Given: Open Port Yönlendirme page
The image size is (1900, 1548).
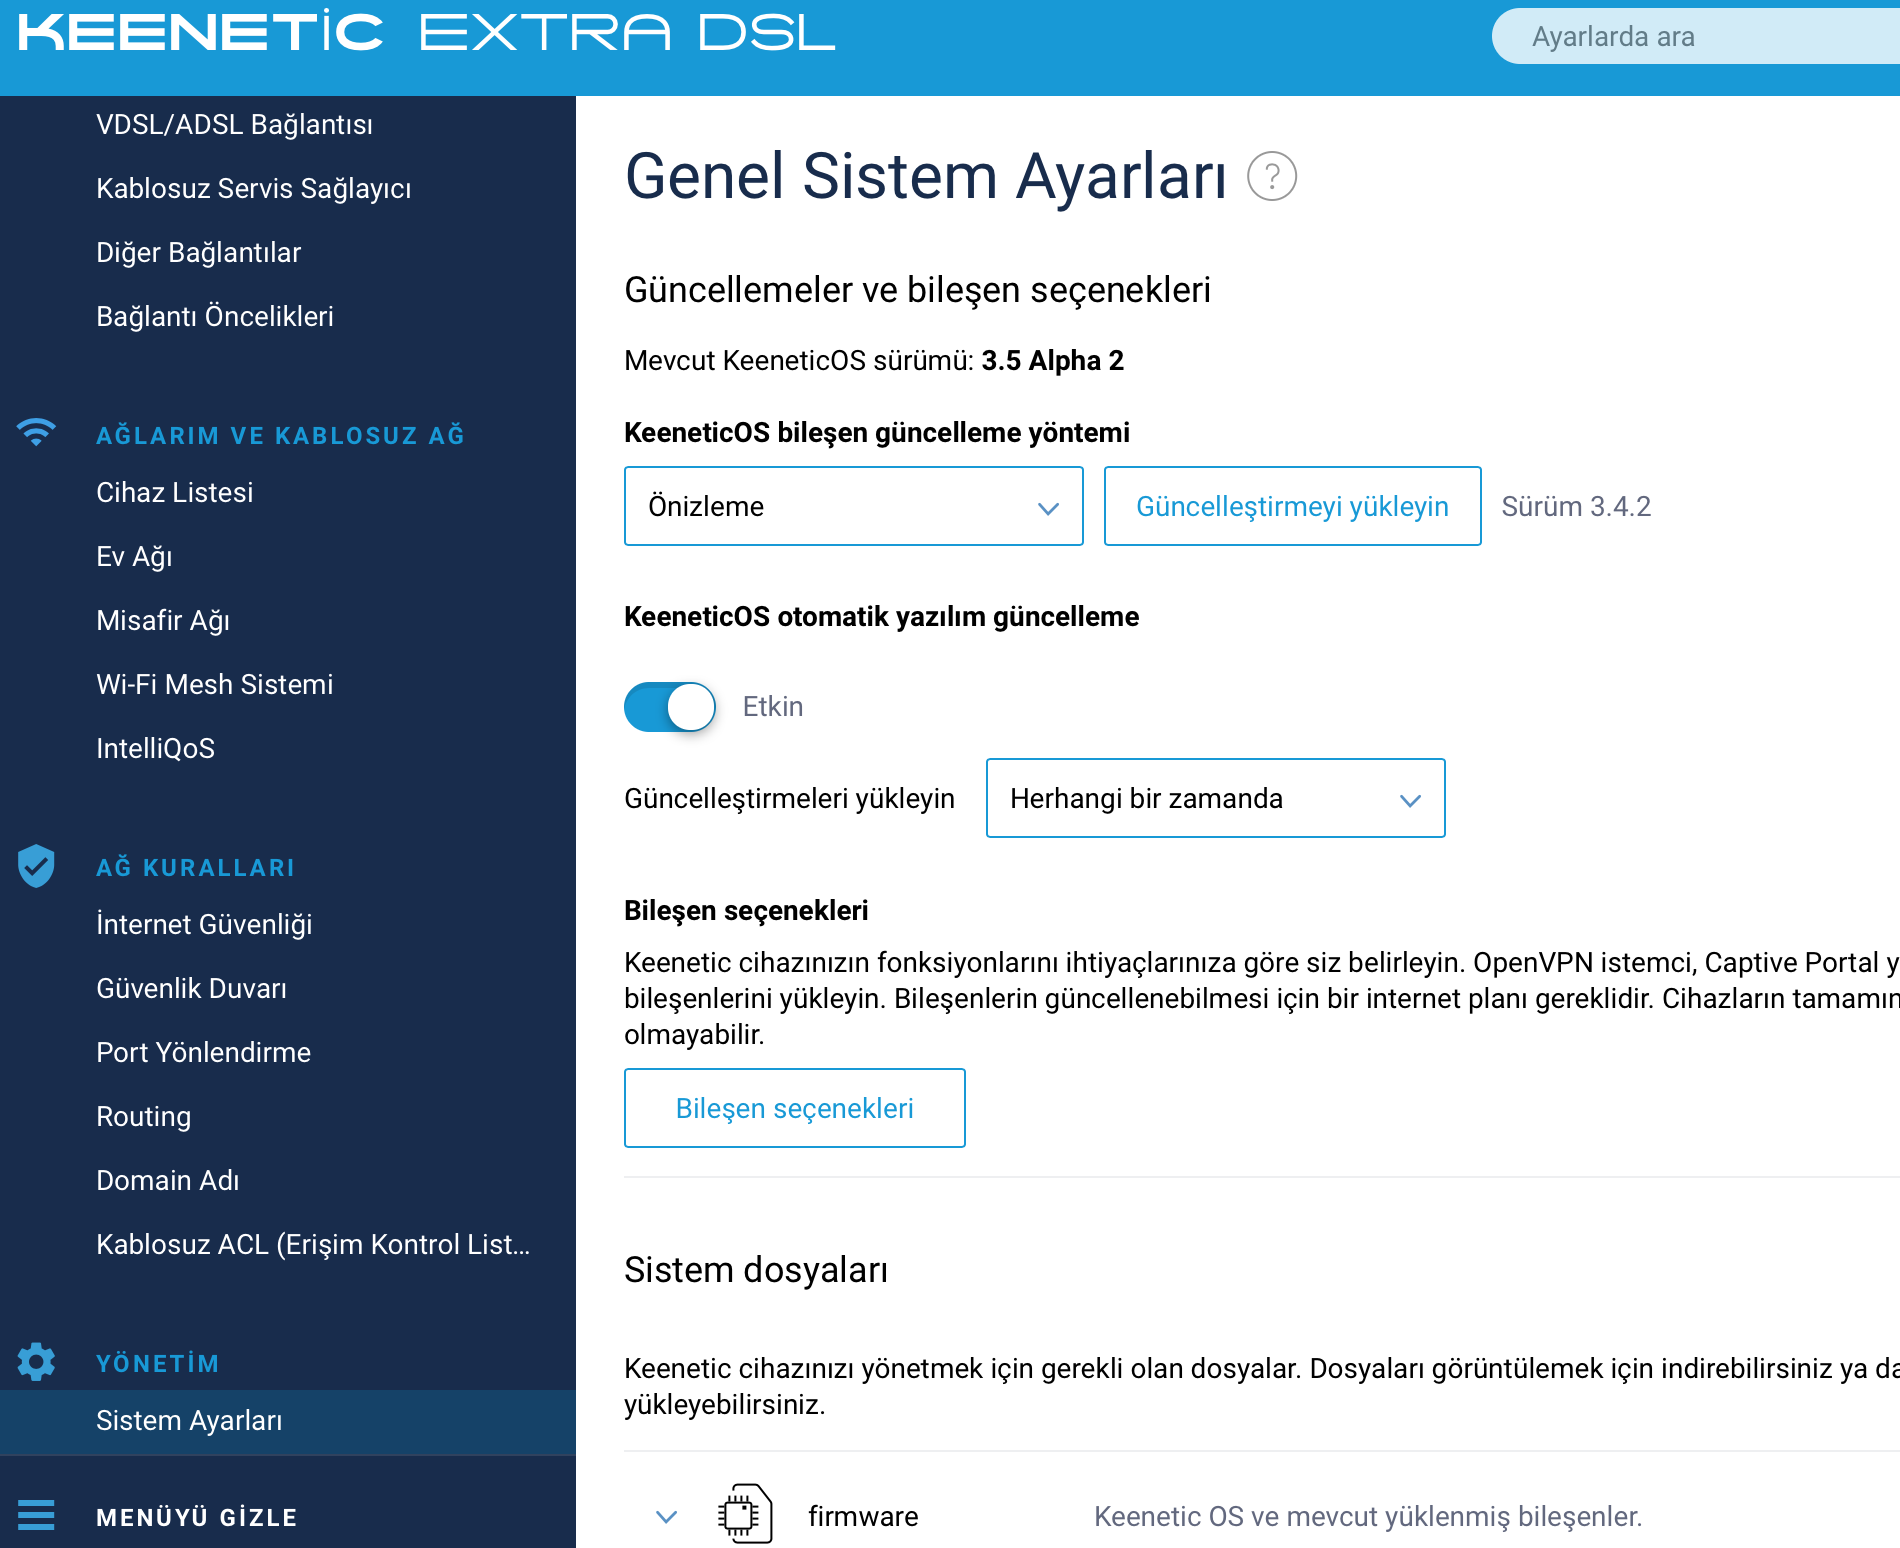Looking at the screenshot, I should [203, 1052].
